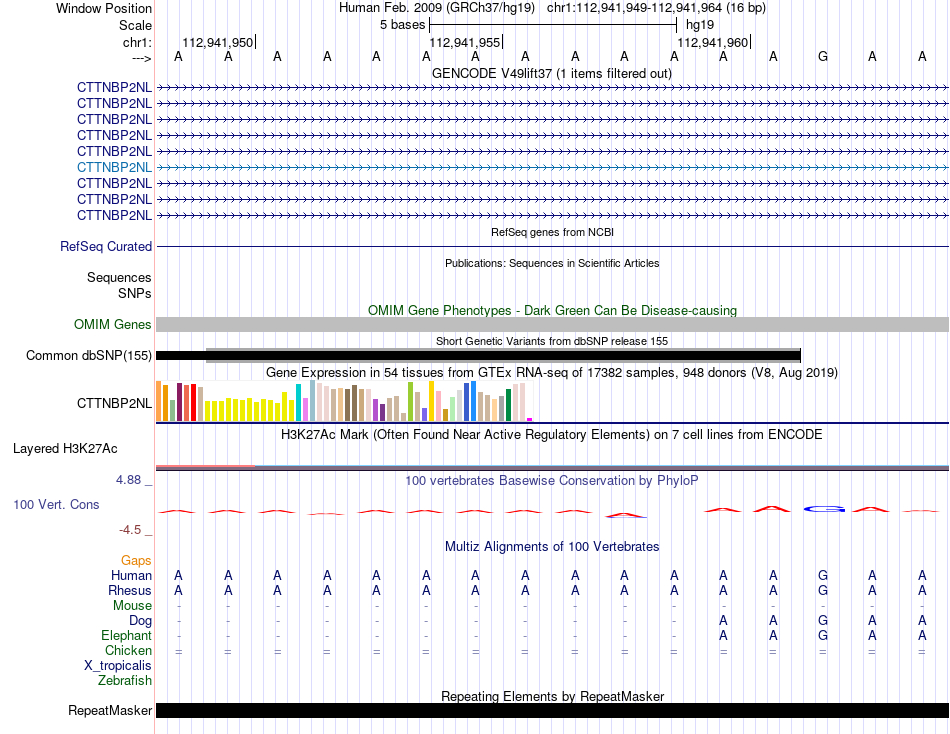Click the light blue highlighted CTTNBP2NL transcript label
The image size is (950, 734).
tap(114, 167)
